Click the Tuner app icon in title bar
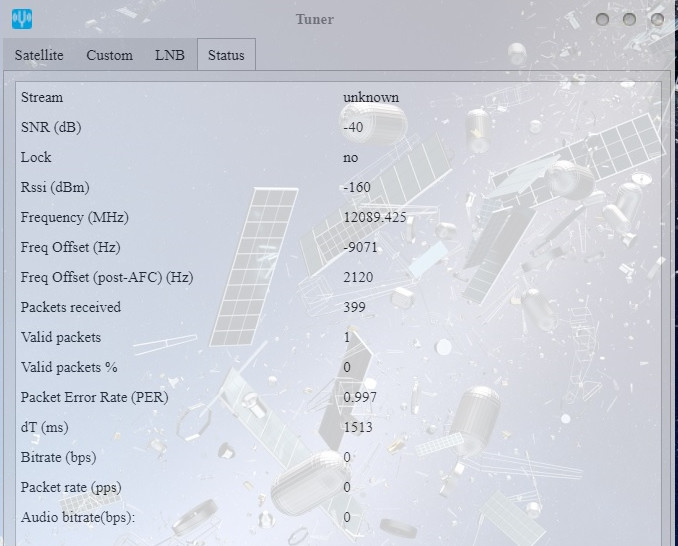 click(23, 19)
